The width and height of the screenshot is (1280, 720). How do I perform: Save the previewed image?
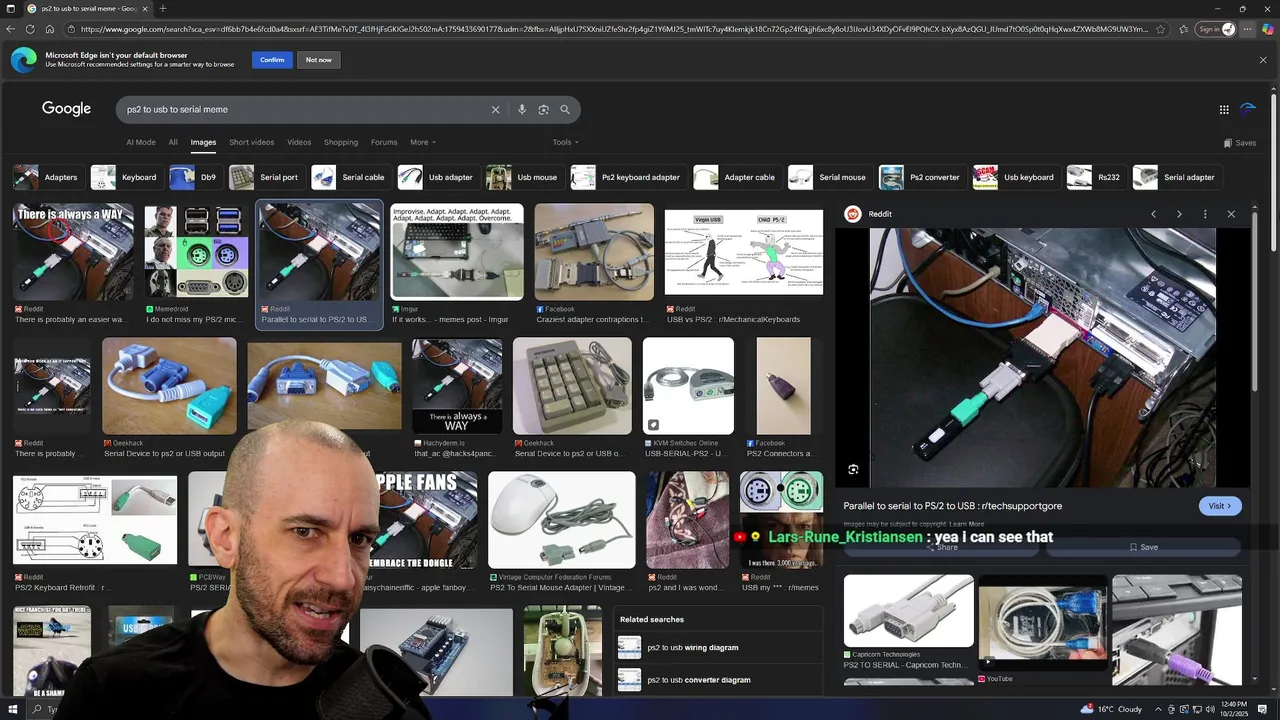pos(1143,547)
